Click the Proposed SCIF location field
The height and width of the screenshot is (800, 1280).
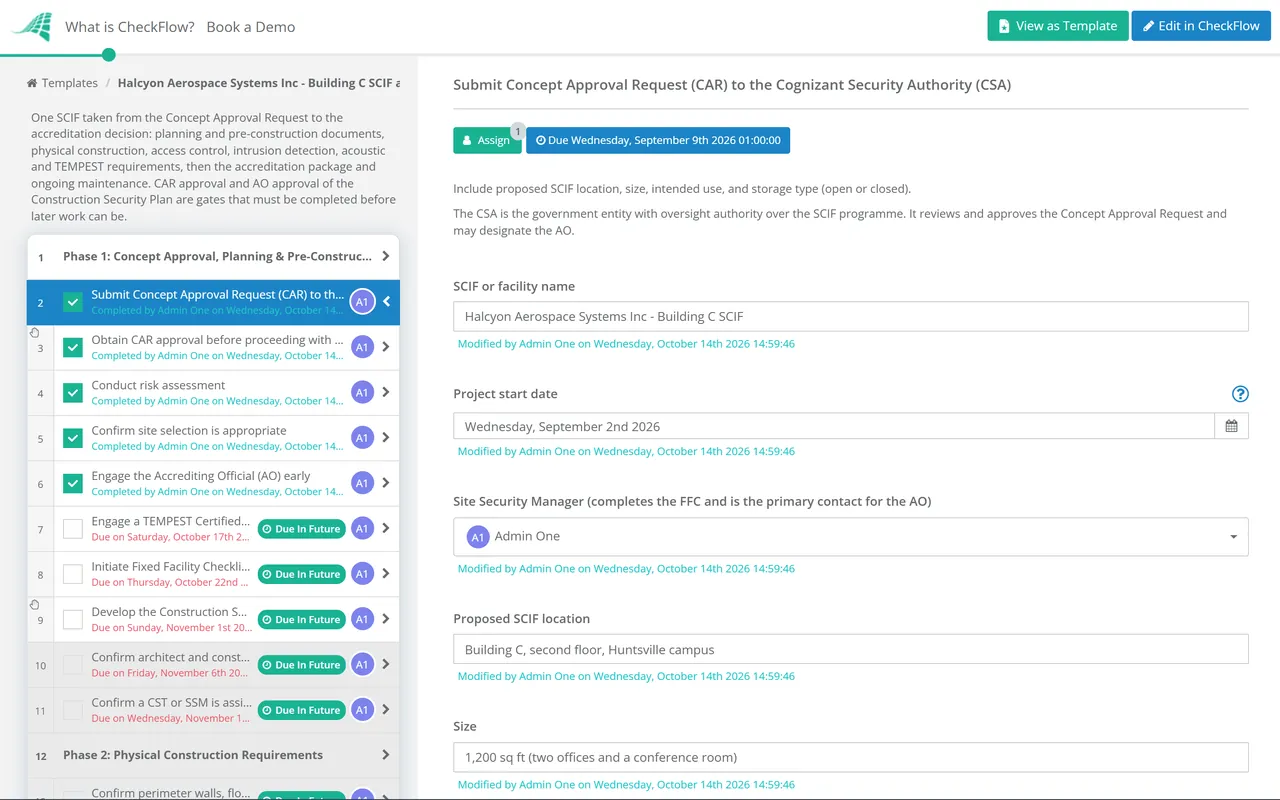pos(850,649)
